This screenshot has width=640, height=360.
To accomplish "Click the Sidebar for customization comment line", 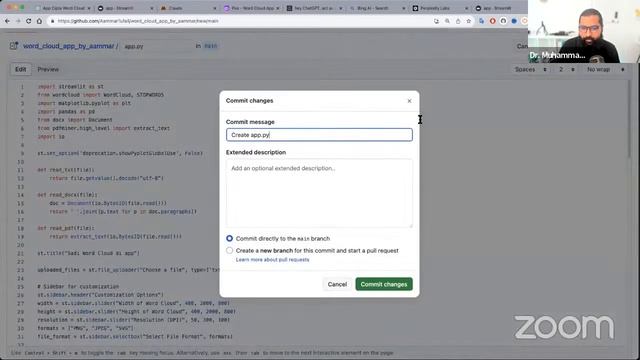I will pyautogui.click(x=78, y=287).
